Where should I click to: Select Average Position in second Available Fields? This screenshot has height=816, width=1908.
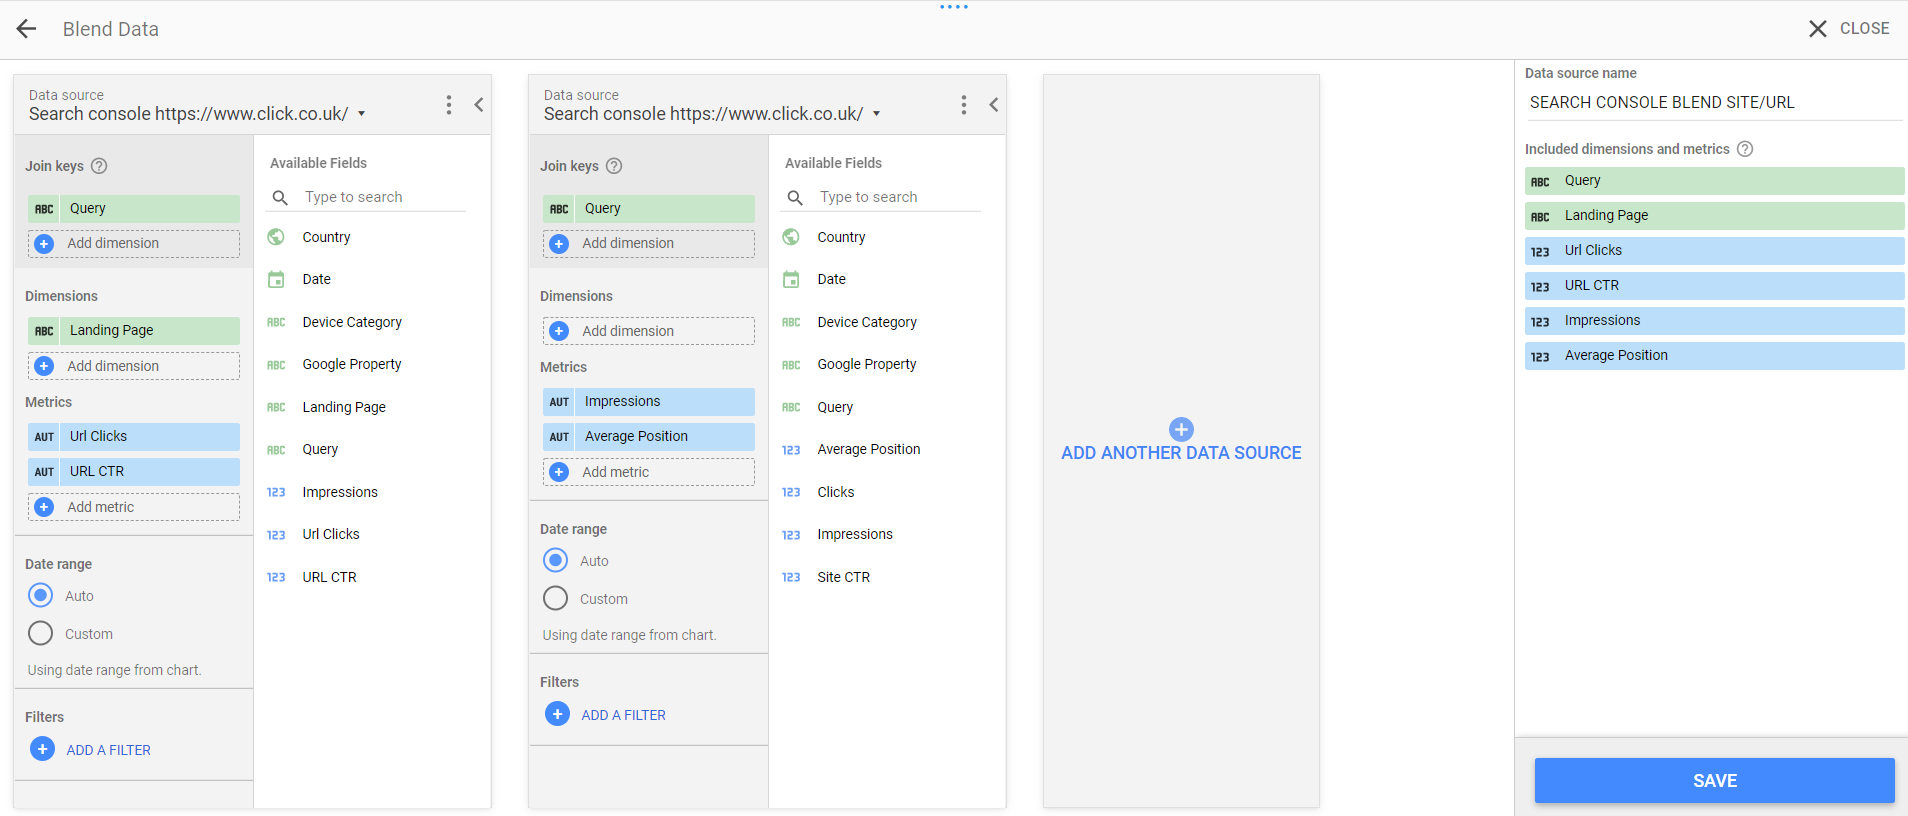click(x=869, y=450)
